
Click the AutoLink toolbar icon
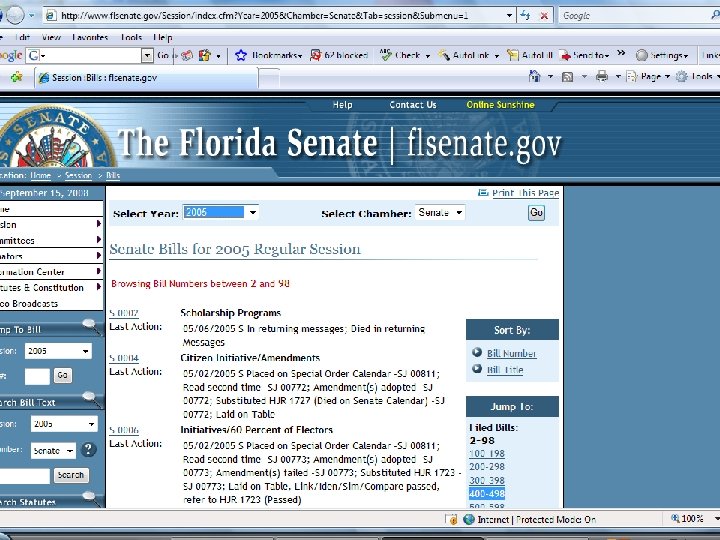tap(444, 56)
